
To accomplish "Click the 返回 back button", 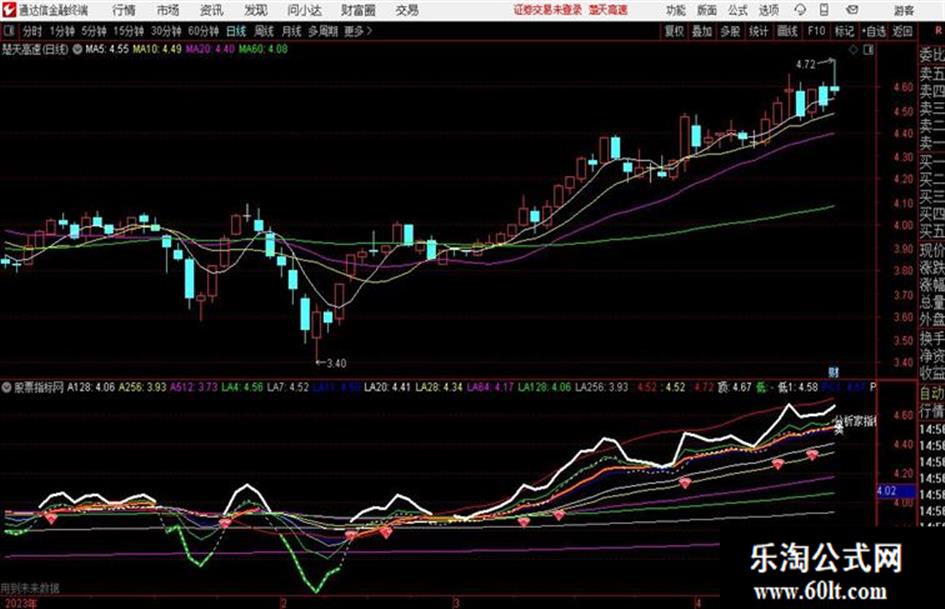I will 902,31.
